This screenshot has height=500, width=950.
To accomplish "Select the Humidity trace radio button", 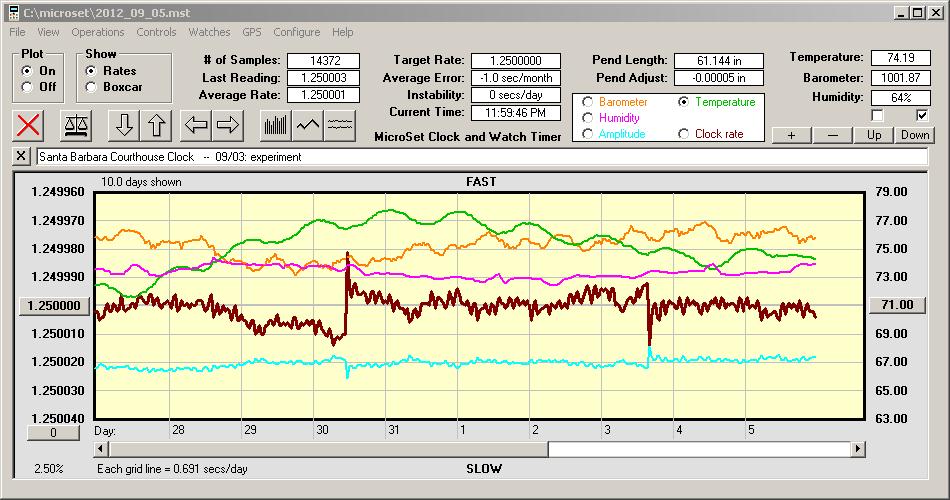I will point(587,118).
